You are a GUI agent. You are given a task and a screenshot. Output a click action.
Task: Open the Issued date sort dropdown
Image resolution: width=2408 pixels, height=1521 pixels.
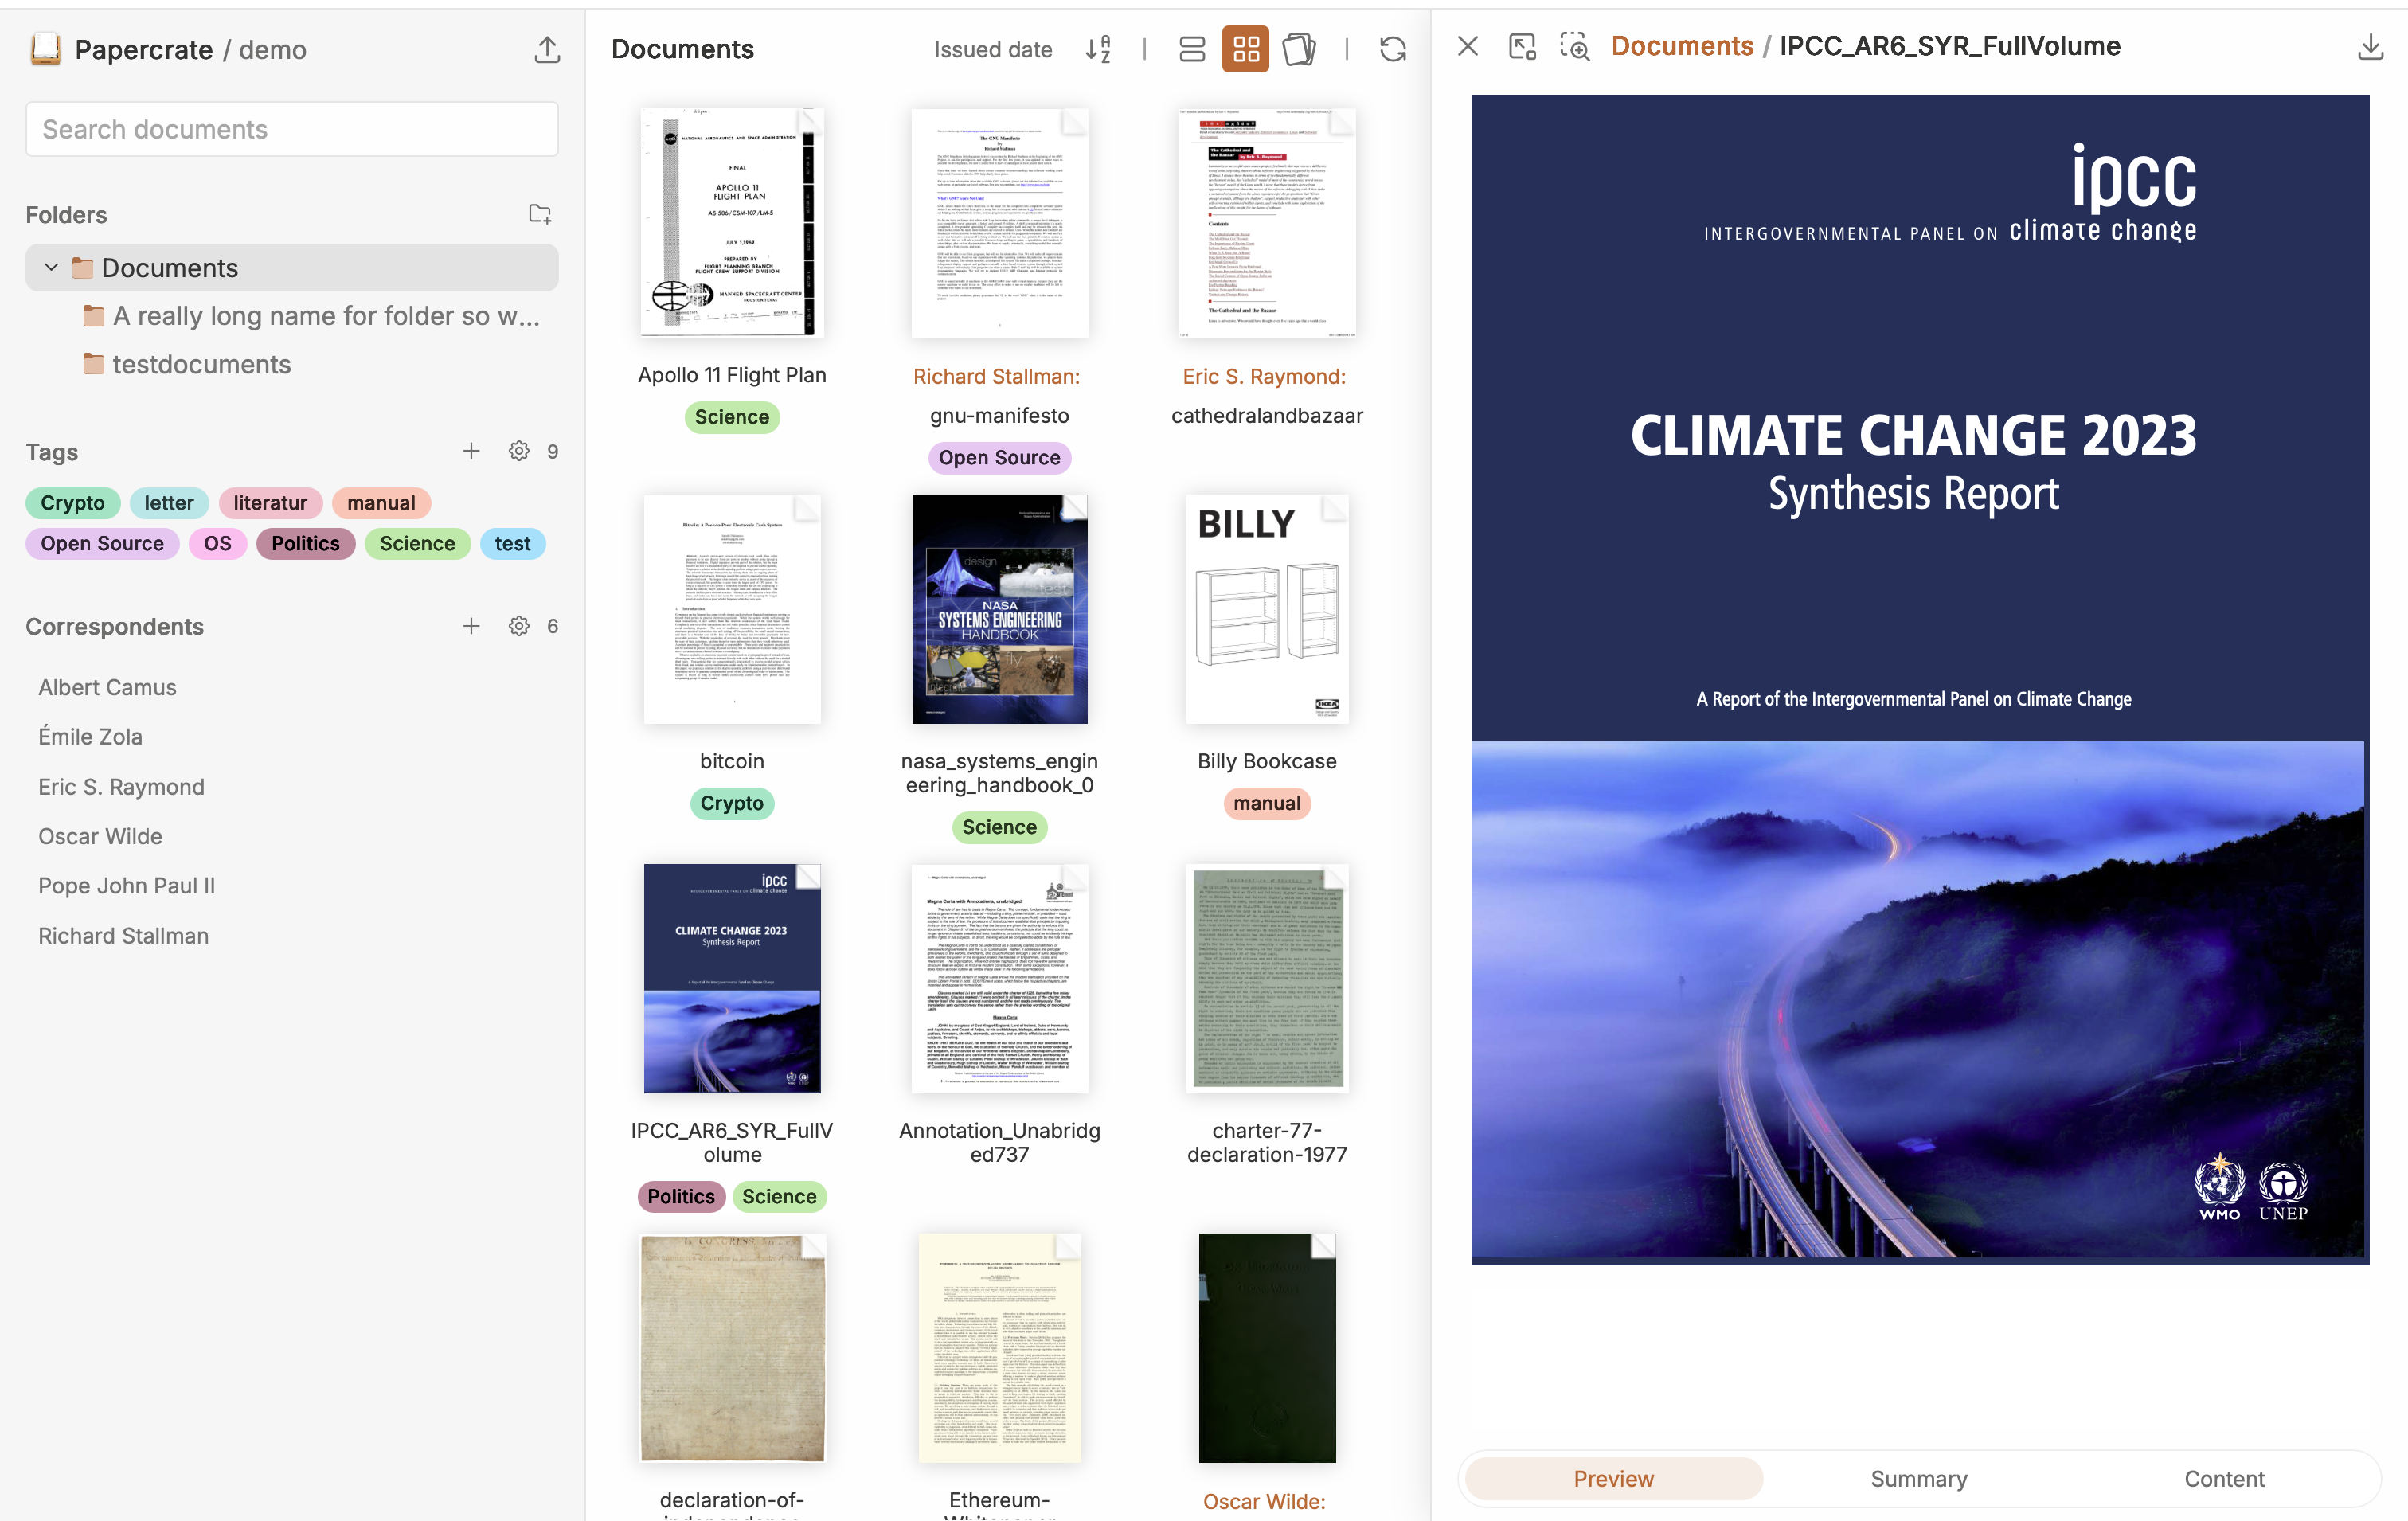pos(993,48)
